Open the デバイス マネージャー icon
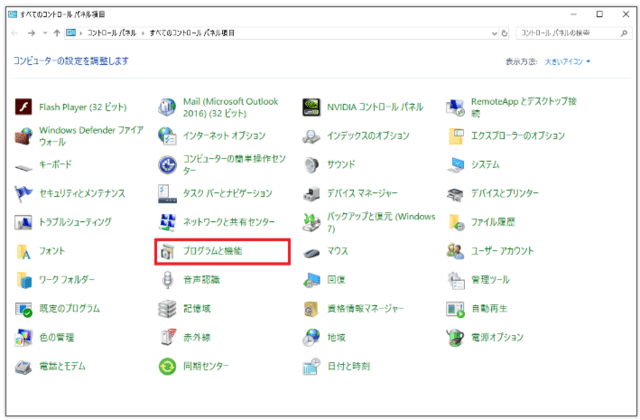The width and height of the screenshot is (640, 420). 311,193
